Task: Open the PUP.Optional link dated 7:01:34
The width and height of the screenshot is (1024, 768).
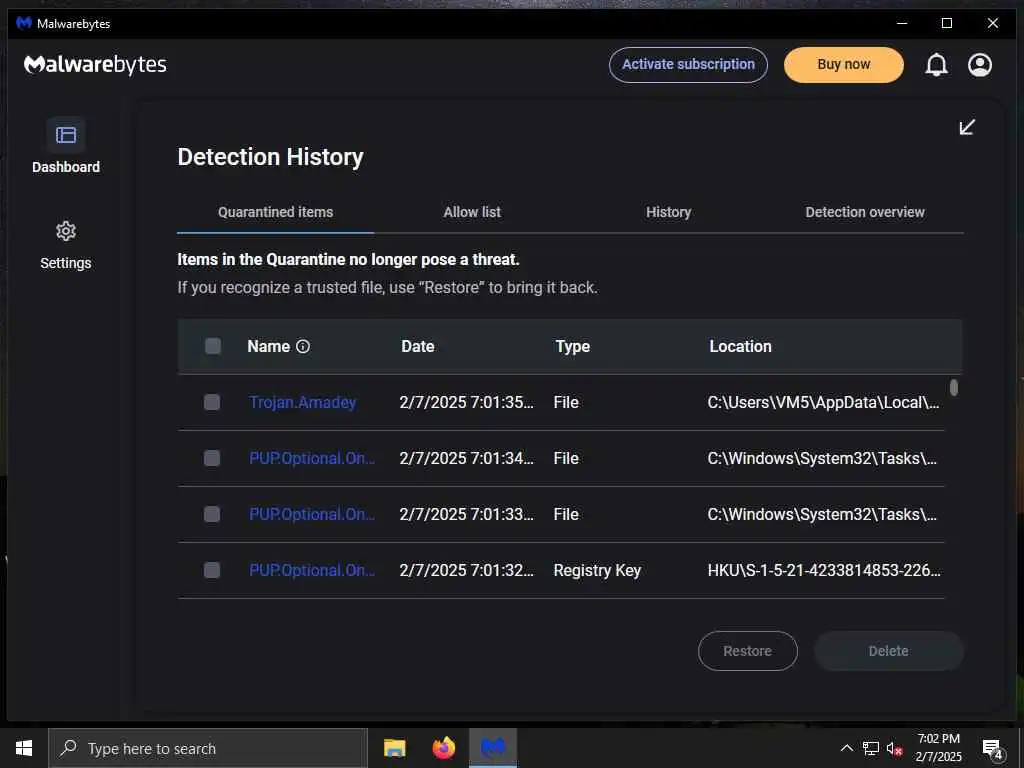Action: tap(312, 458)
